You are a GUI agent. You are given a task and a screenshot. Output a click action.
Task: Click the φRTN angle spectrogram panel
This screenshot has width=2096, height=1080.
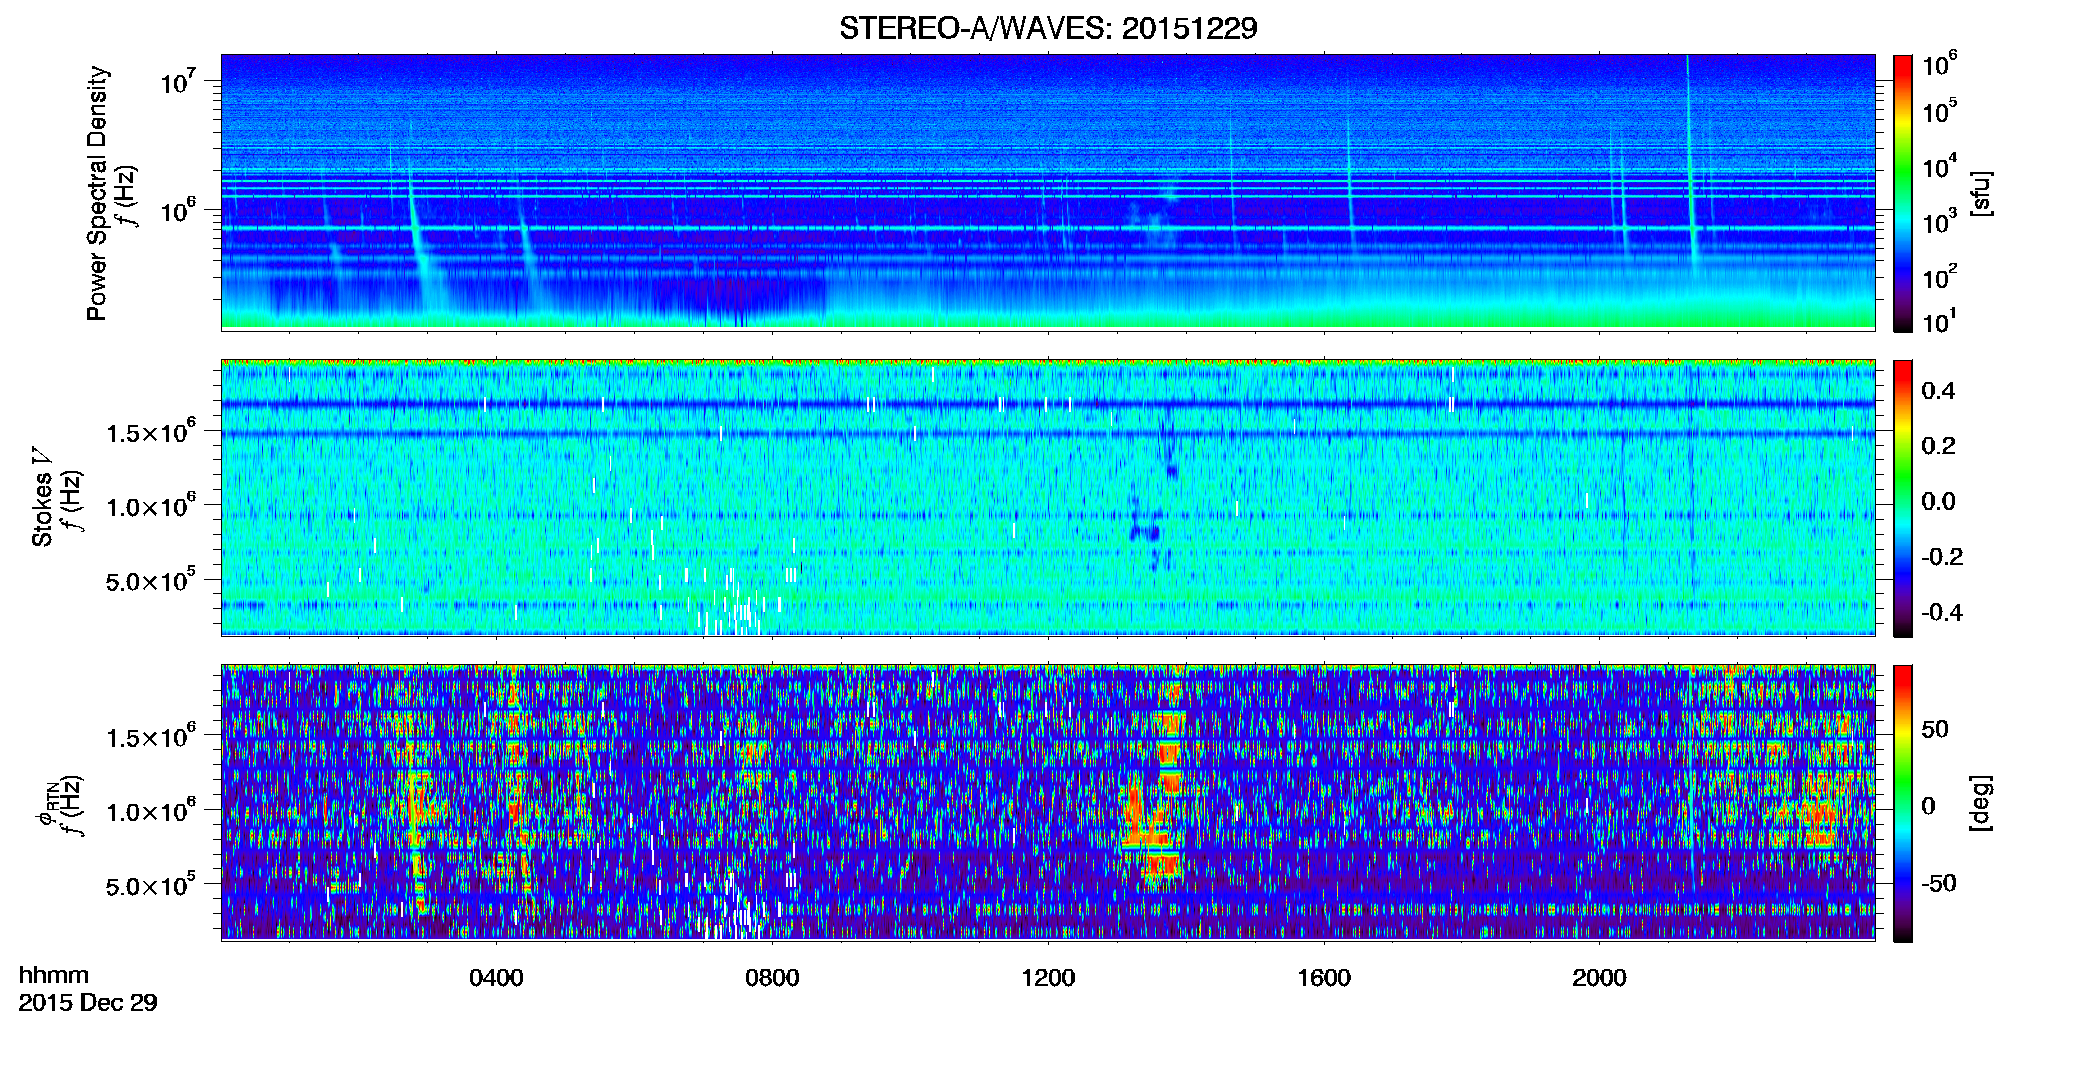point(1048,802)
